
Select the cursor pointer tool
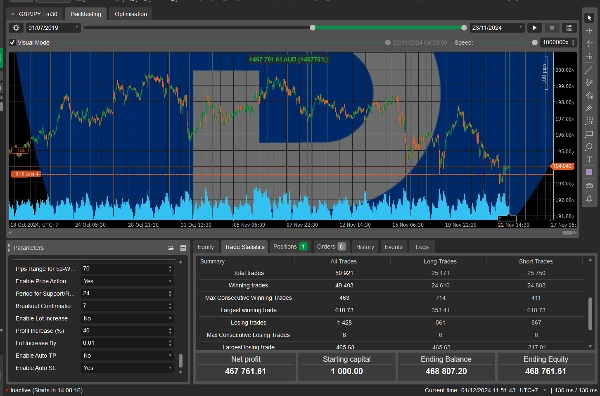point(589,18)
